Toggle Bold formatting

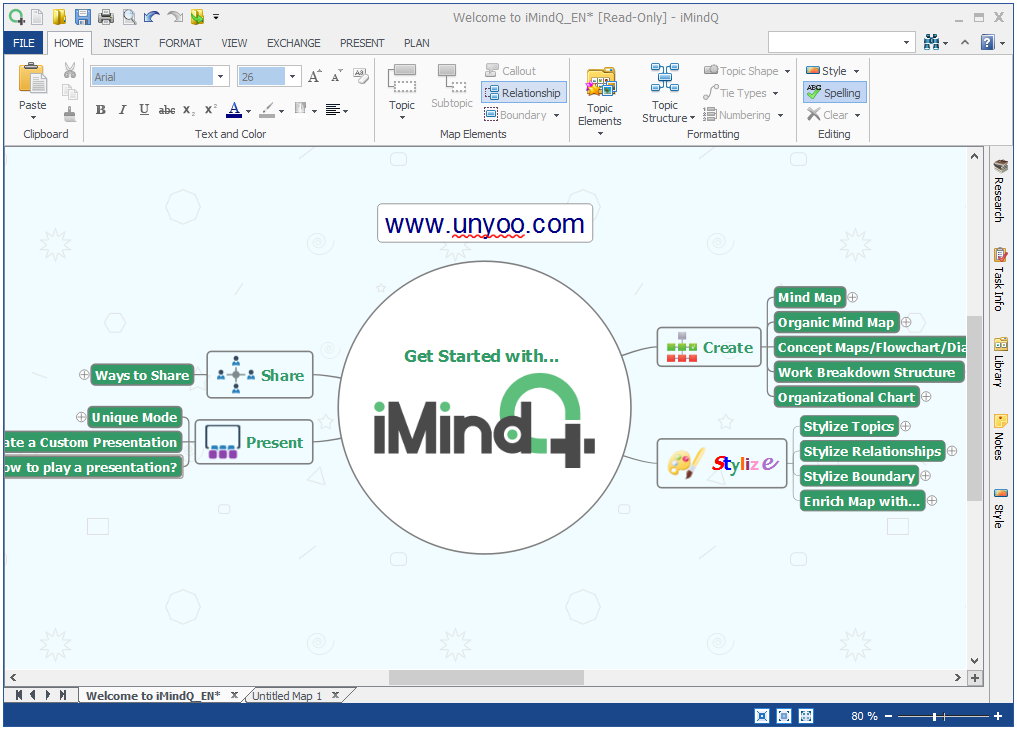point(101,110)
